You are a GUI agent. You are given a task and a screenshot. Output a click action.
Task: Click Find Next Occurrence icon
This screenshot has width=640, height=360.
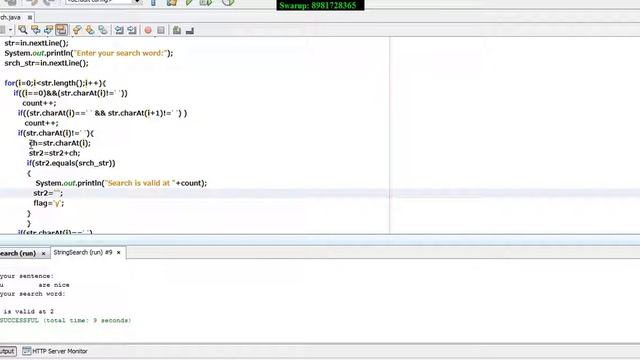coord(48,30)
